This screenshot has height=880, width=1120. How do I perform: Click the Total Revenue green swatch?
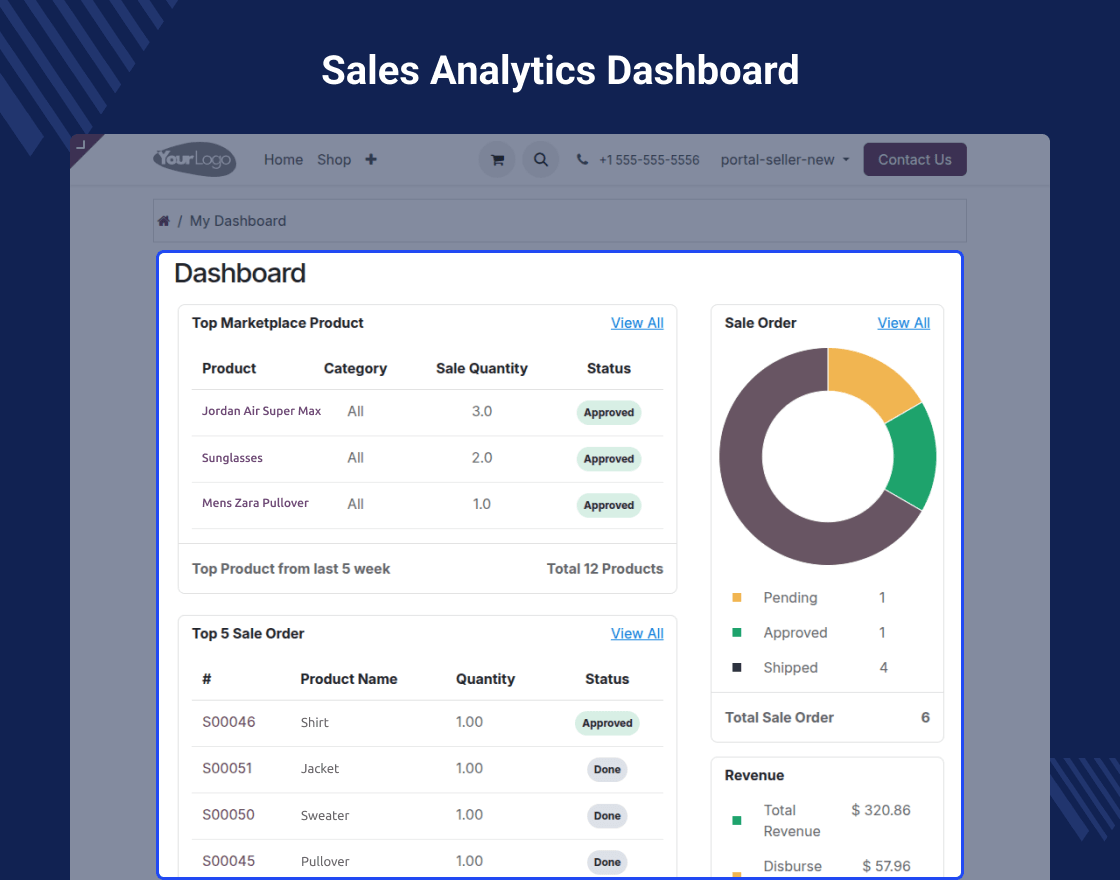pyautogui.click(x=737, y=820)
